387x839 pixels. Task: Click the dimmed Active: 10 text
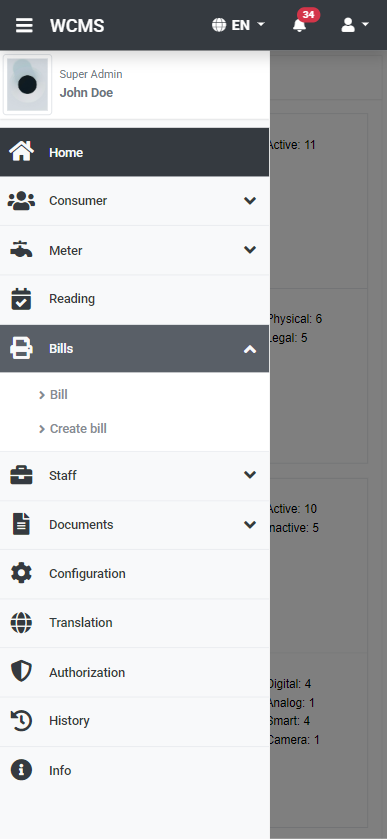(x=293, y=508)
